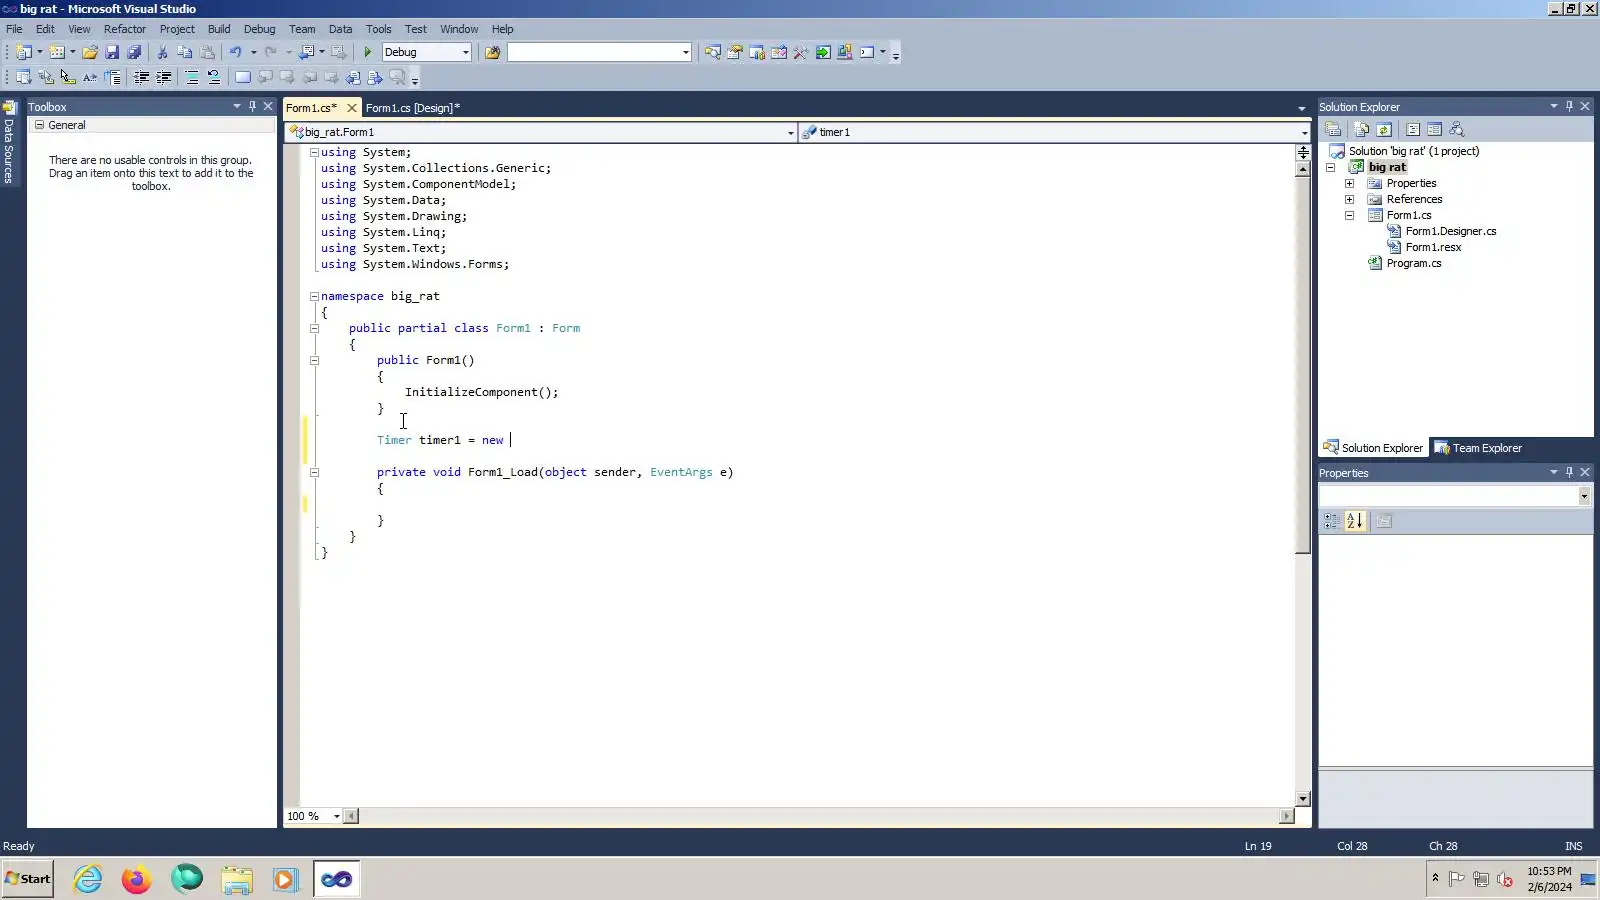Select Solution 'big rat' (1 project) node
The height and width of the screenshot is (900, 1600).
(x=1414, y=151)
